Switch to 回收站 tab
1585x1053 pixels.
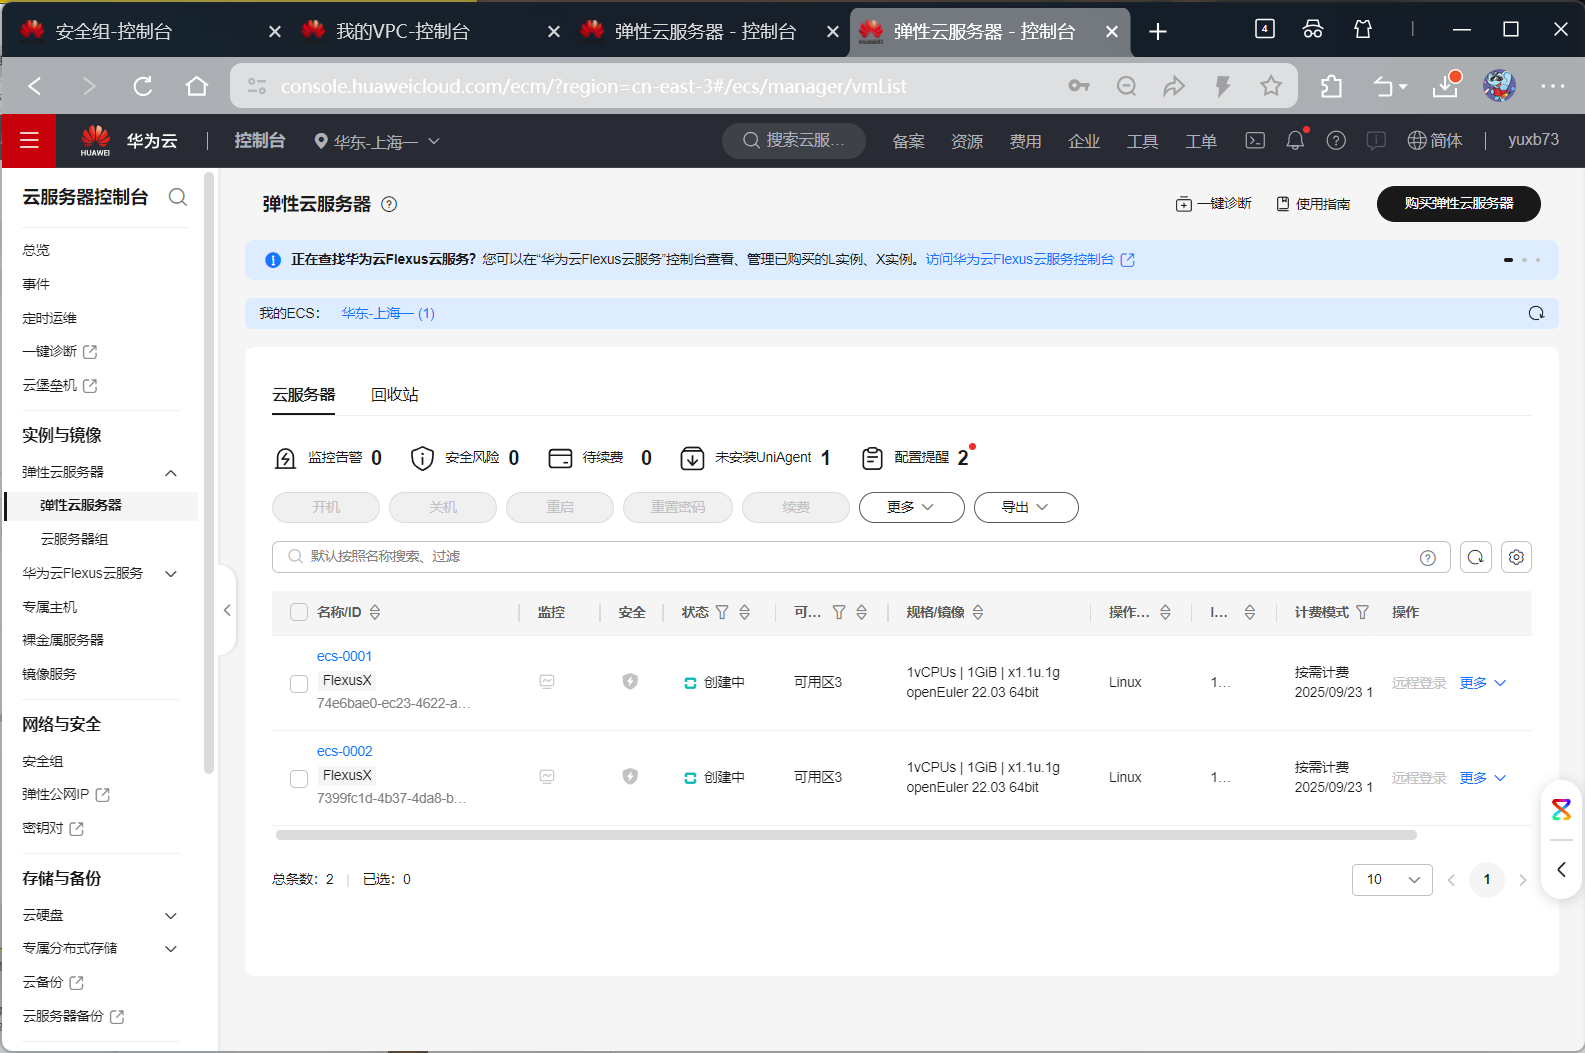395,395
